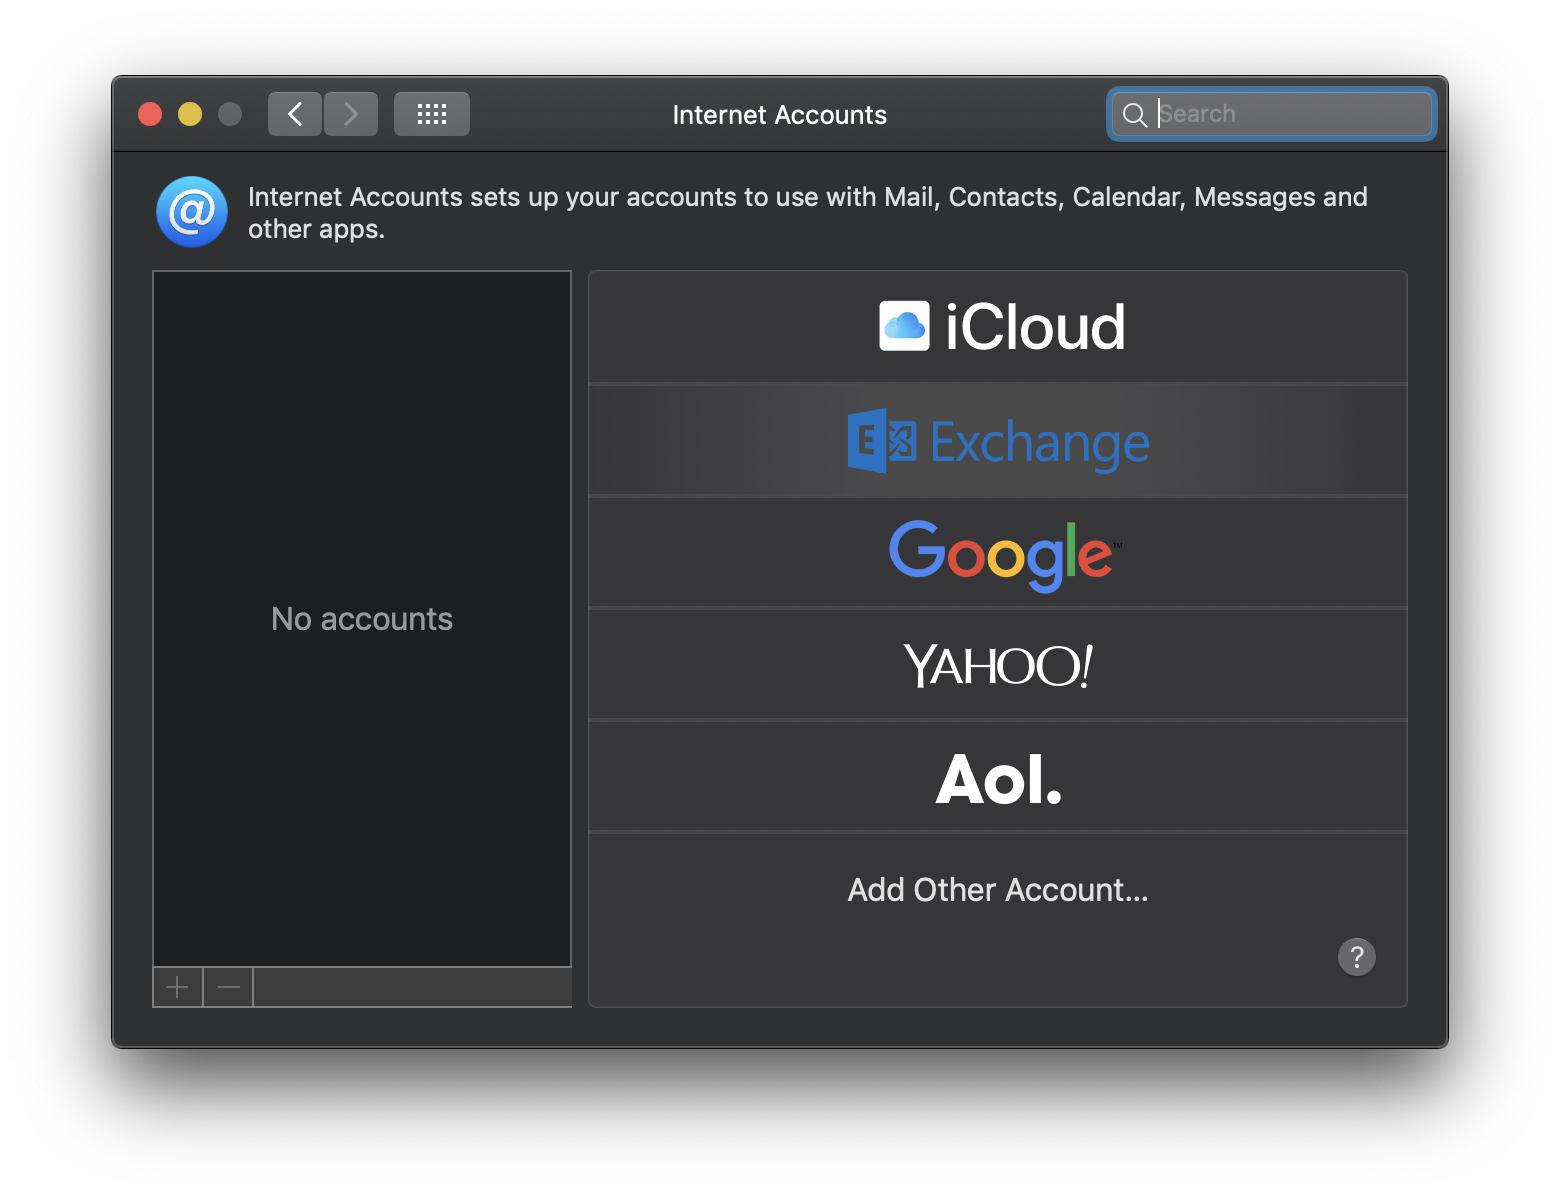
Task: Click Add Other Account...
Action: 998,890
